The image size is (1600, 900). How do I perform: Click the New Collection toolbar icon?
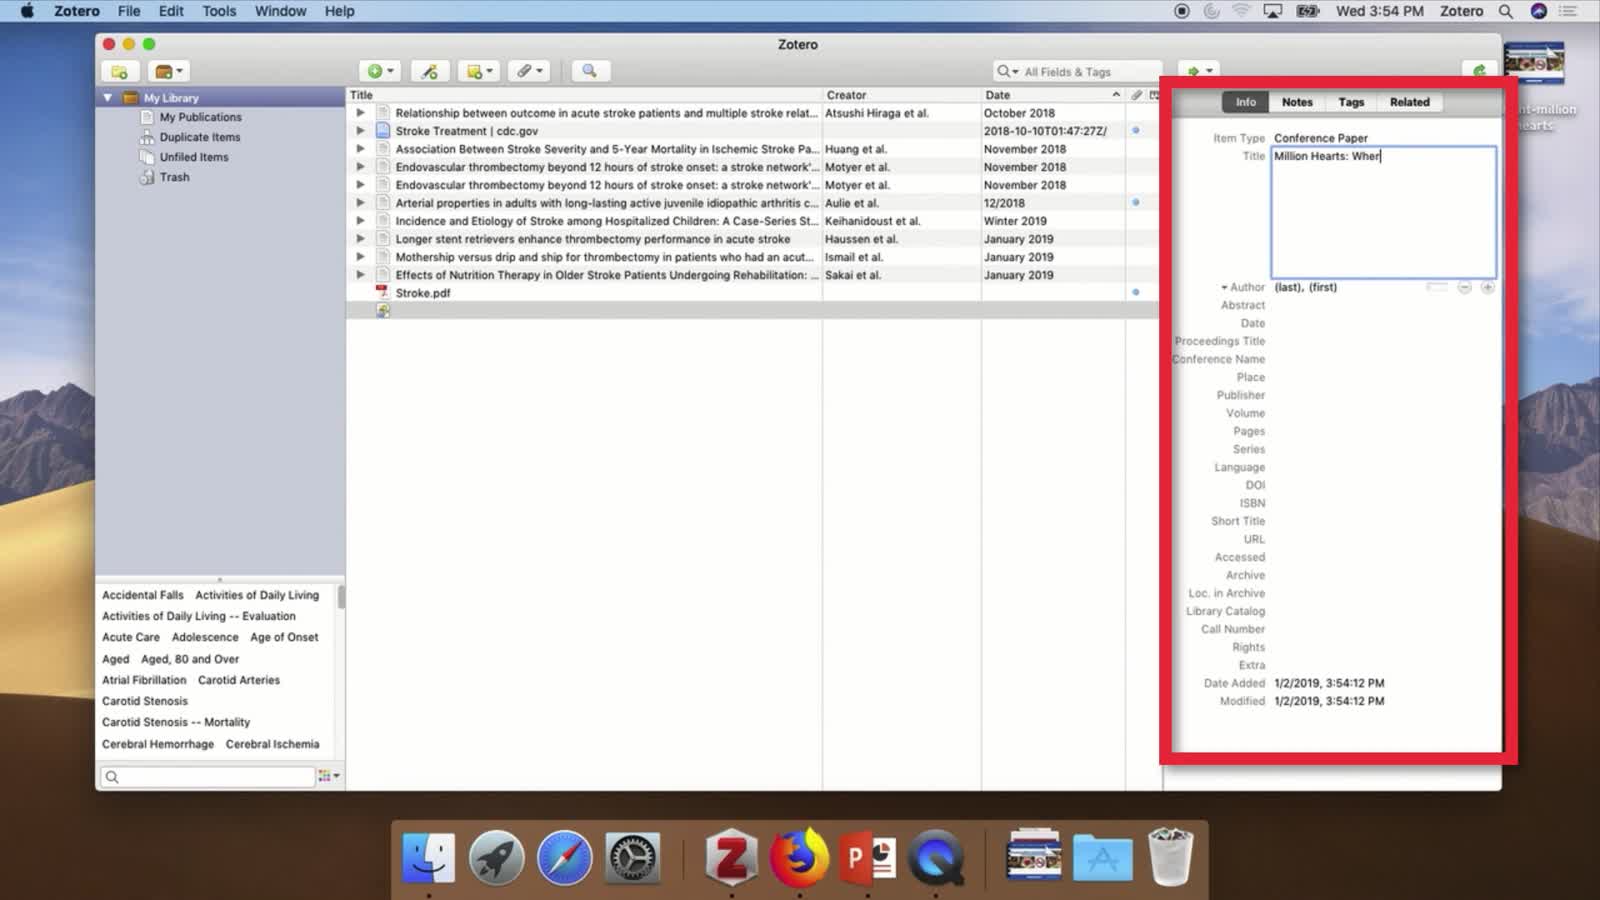[119, 71]
